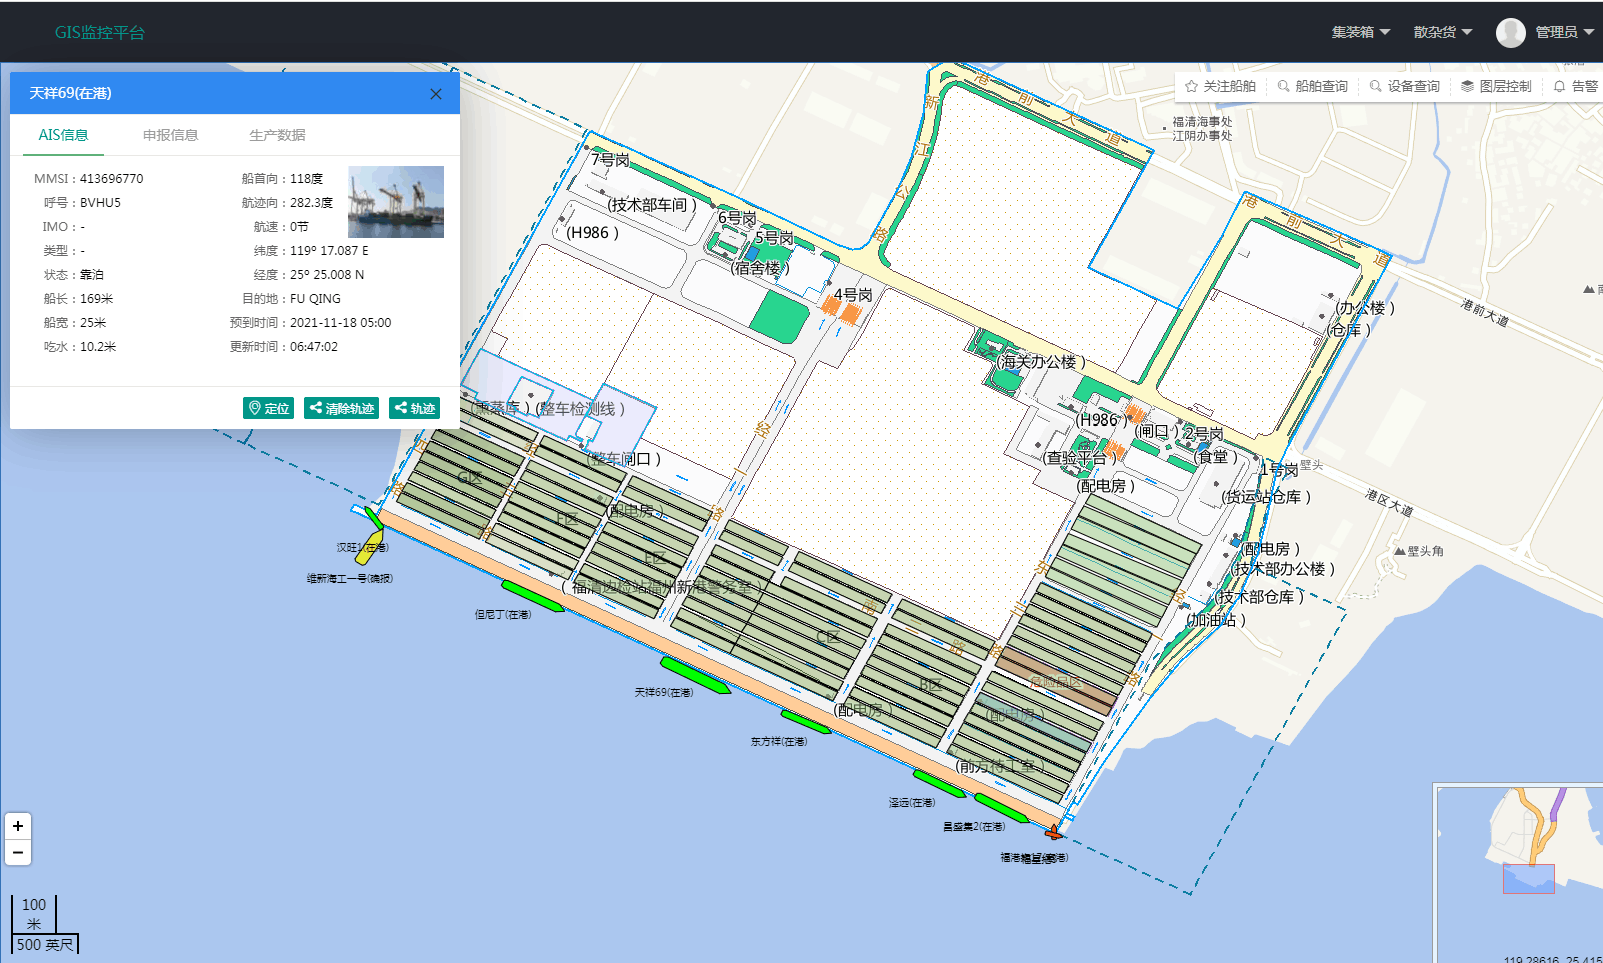Expand the 集装箱 dropdown menu
The image size is (1603, 963).
pyautogui.click(x=1360, y=32)
